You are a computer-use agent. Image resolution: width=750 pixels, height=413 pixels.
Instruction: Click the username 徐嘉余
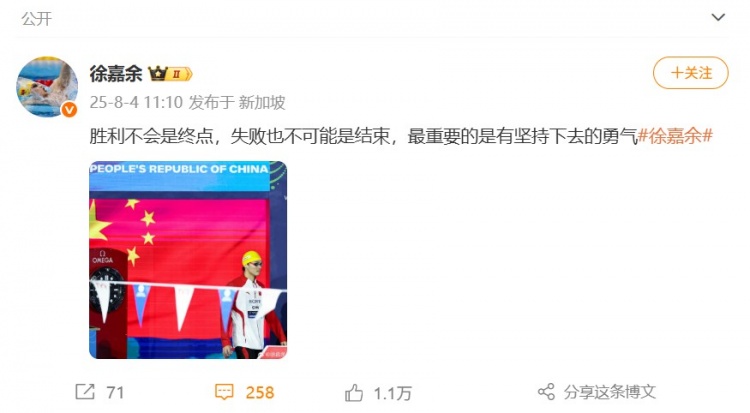[116, 74]
